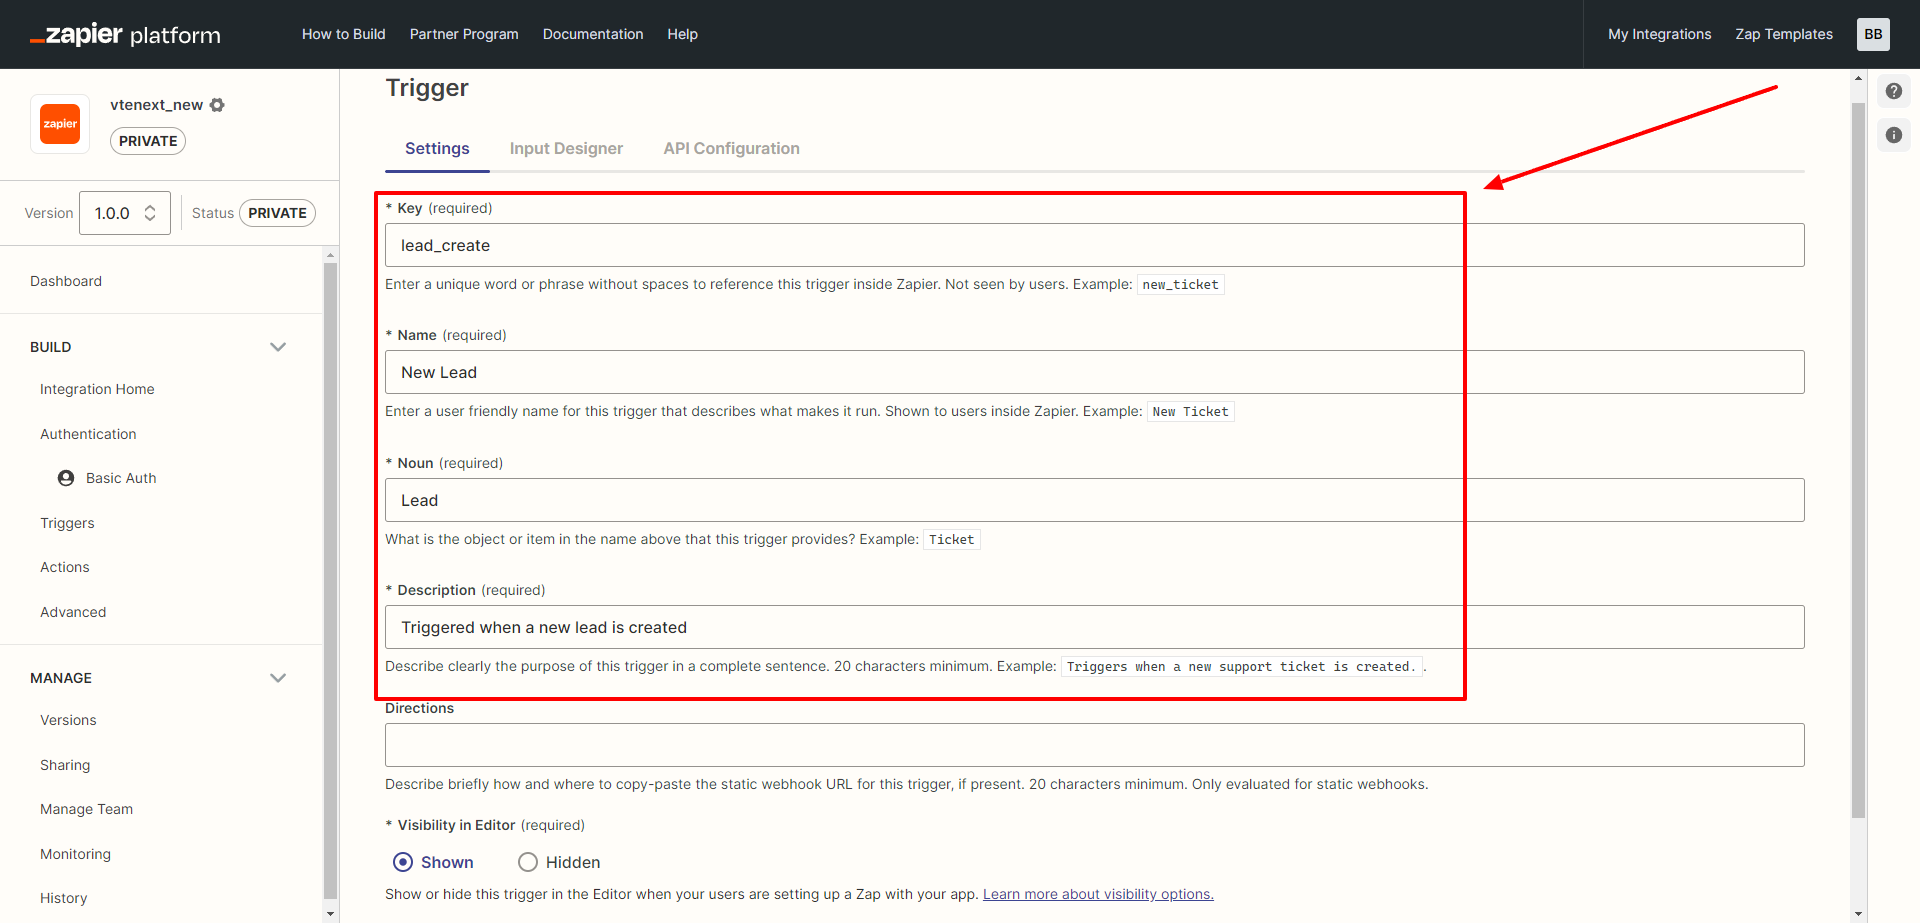The image size is (1920, 923).
Task: Open Basic Auth entry
Action: (121, 478)
